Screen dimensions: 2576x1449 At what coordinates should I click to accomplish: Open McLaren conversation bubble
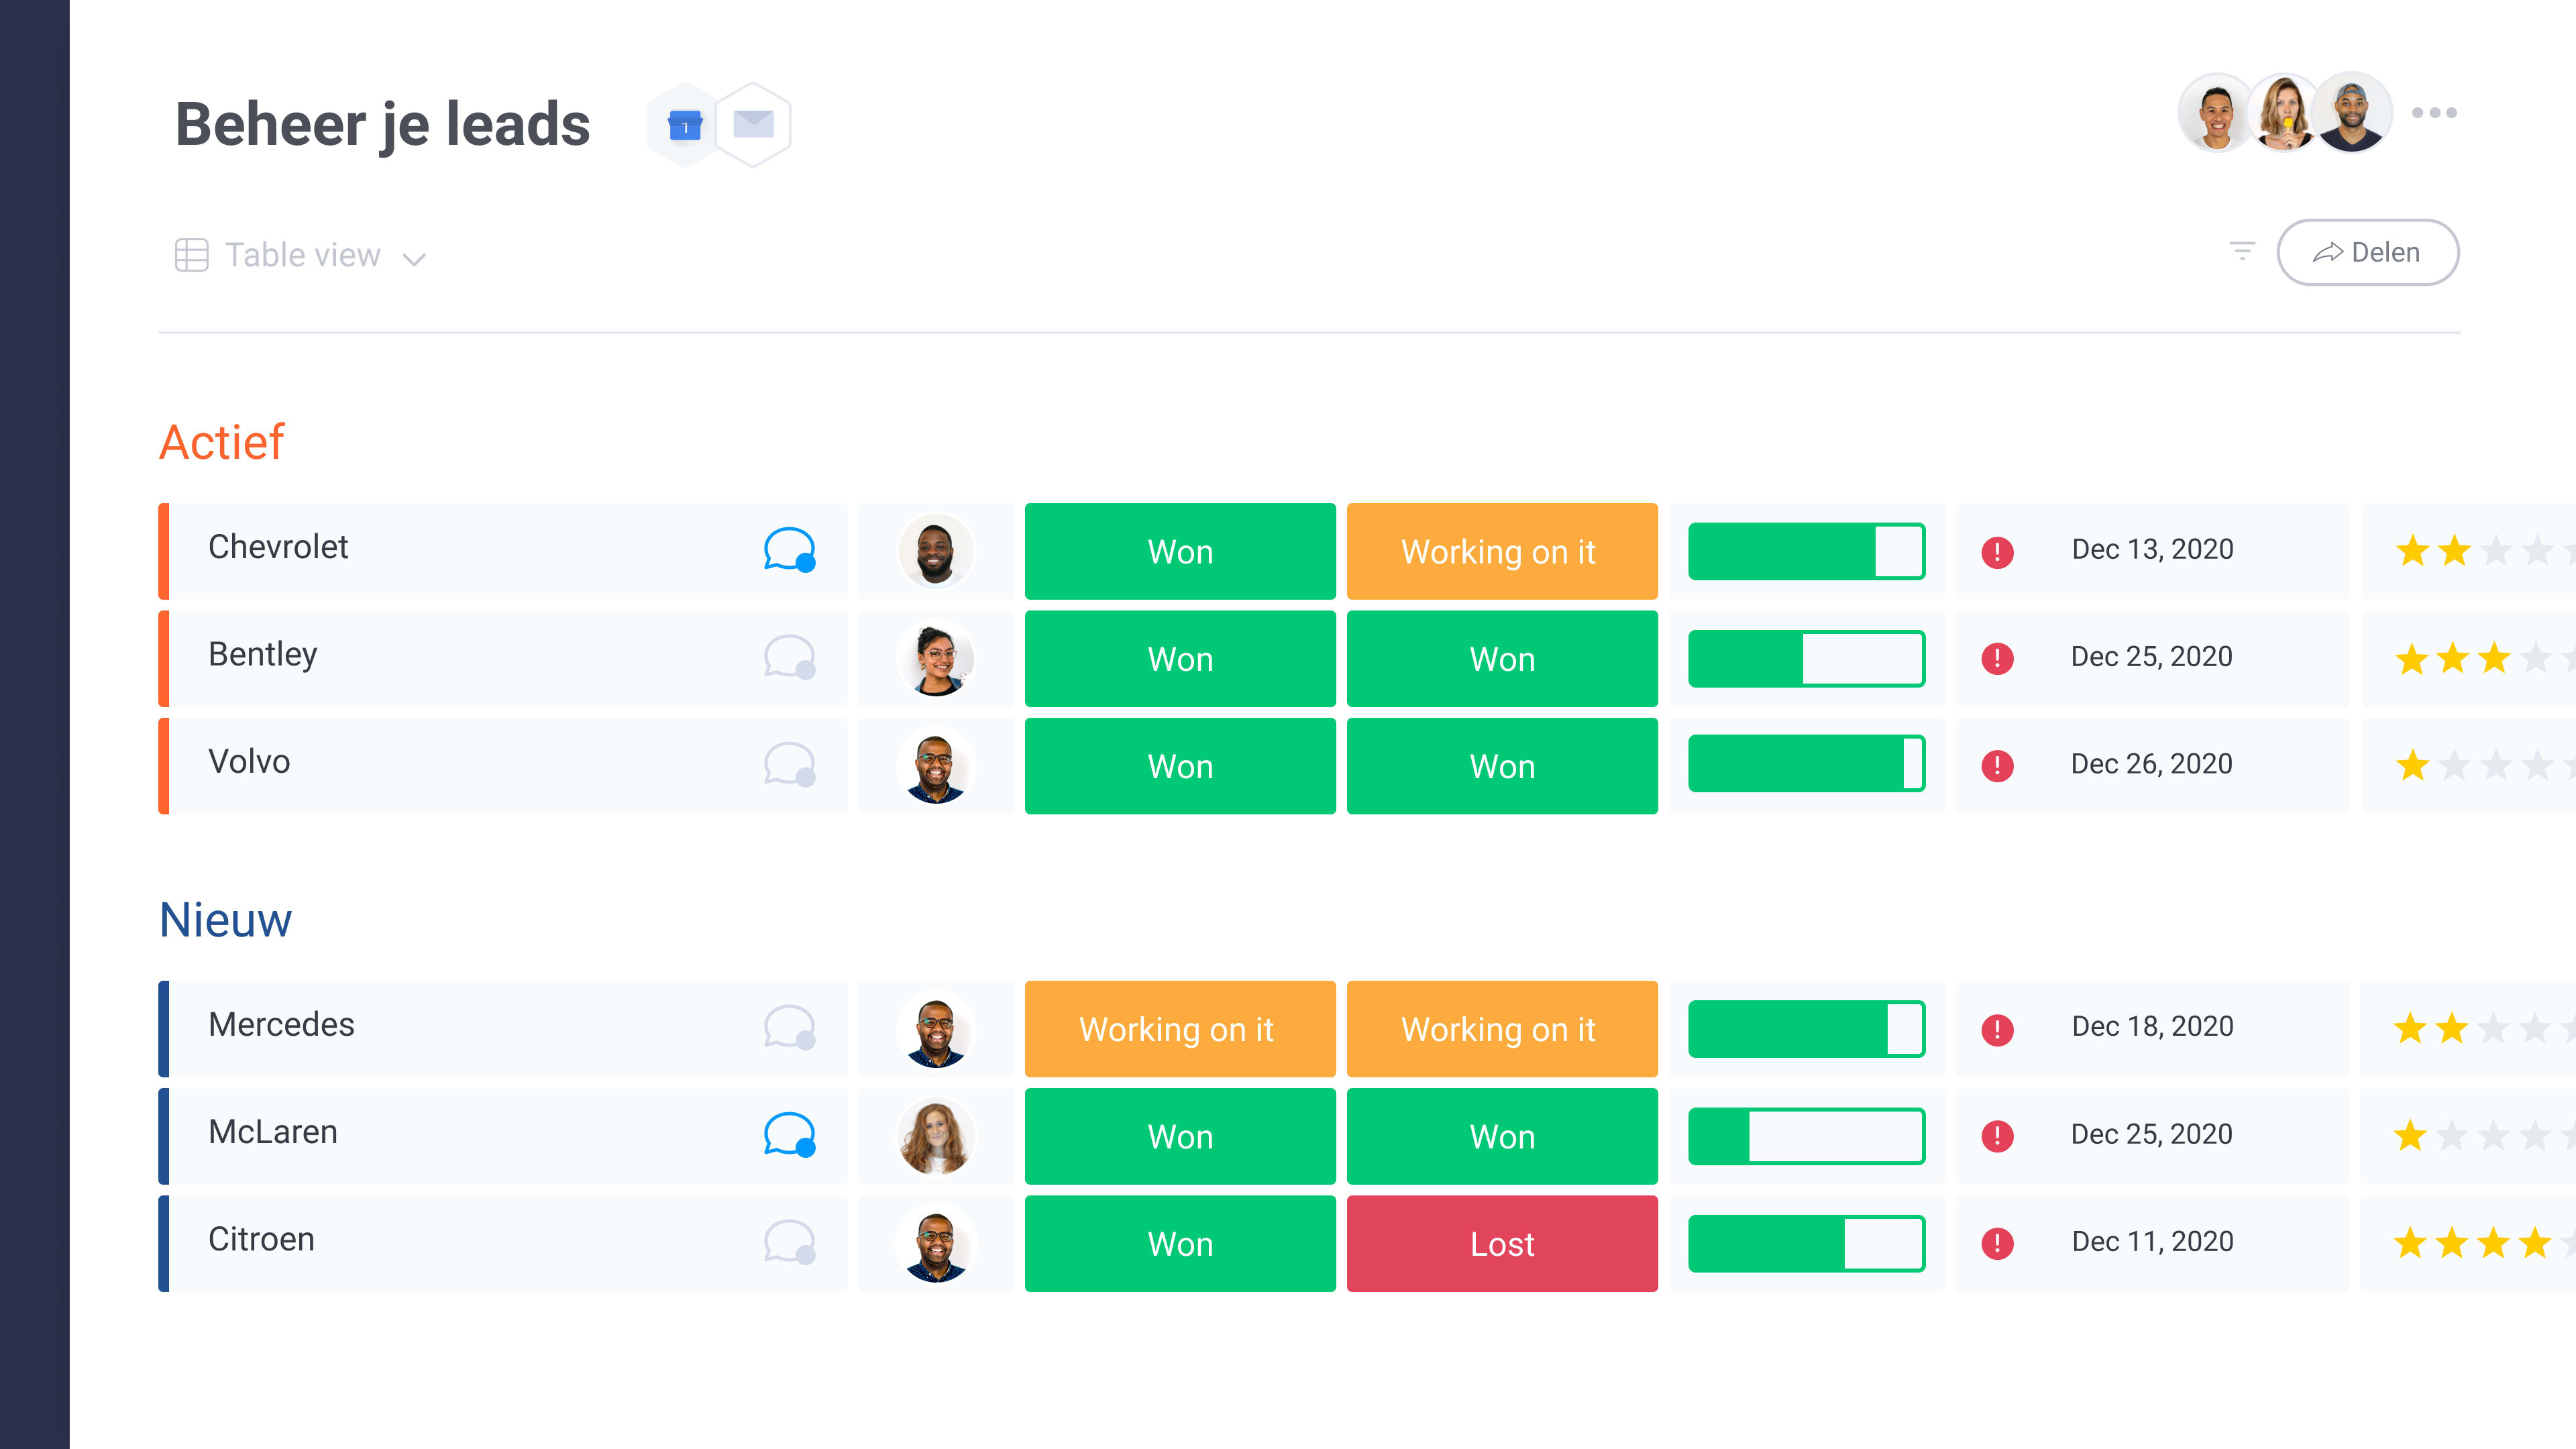(x=790, y=1135)
